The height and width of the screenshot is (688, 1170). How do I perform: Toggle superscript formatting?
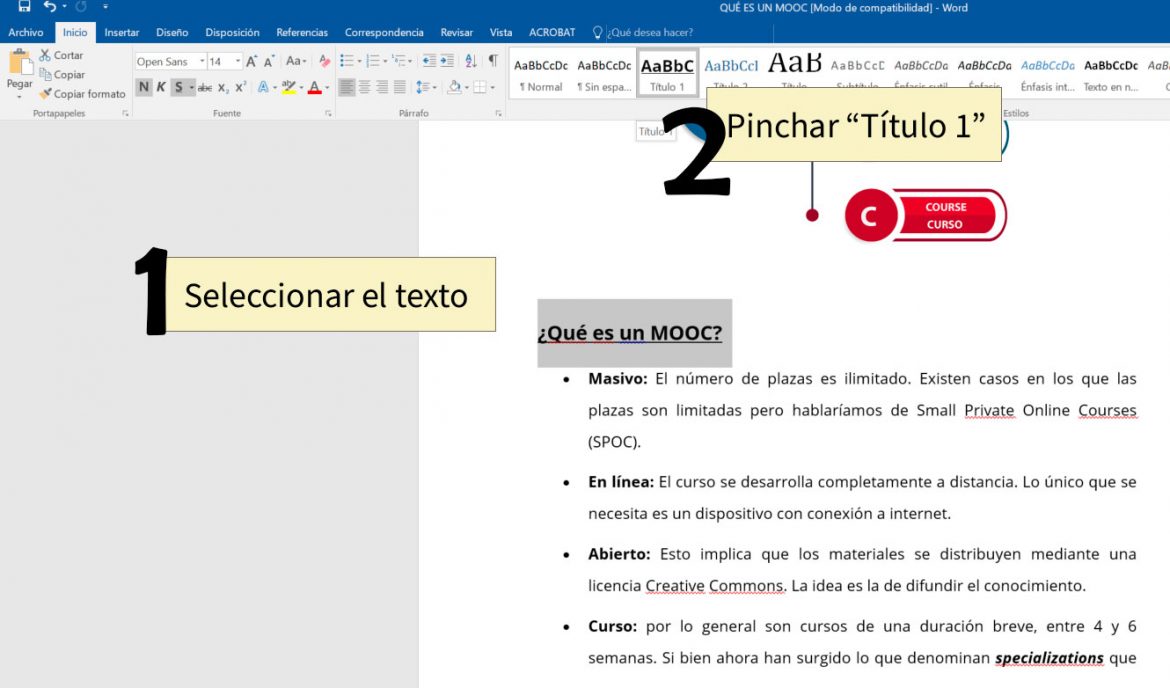coord(240,87)
